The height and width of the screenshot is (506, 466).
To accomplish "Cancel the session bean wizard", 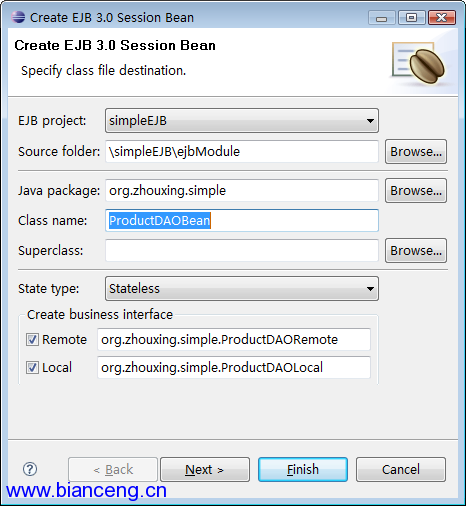I will (x=401, y=469).
